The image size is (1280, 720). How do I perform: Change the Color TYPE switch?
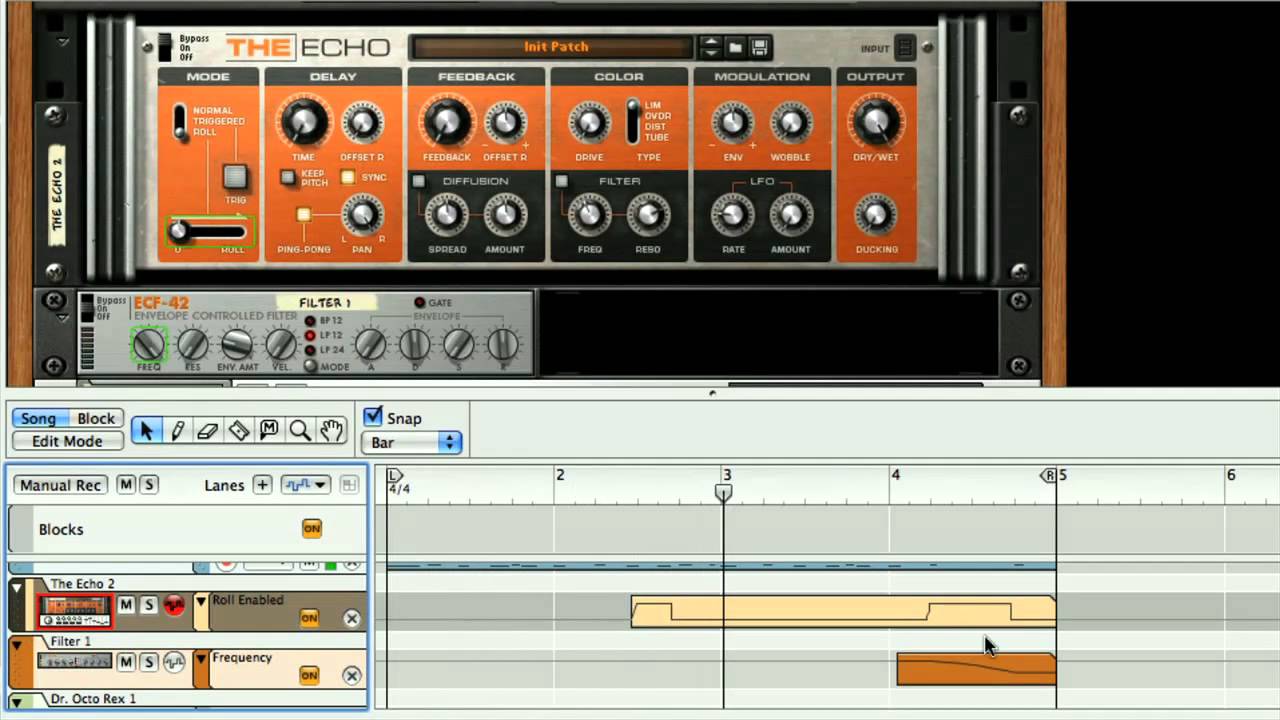(633, 121)
